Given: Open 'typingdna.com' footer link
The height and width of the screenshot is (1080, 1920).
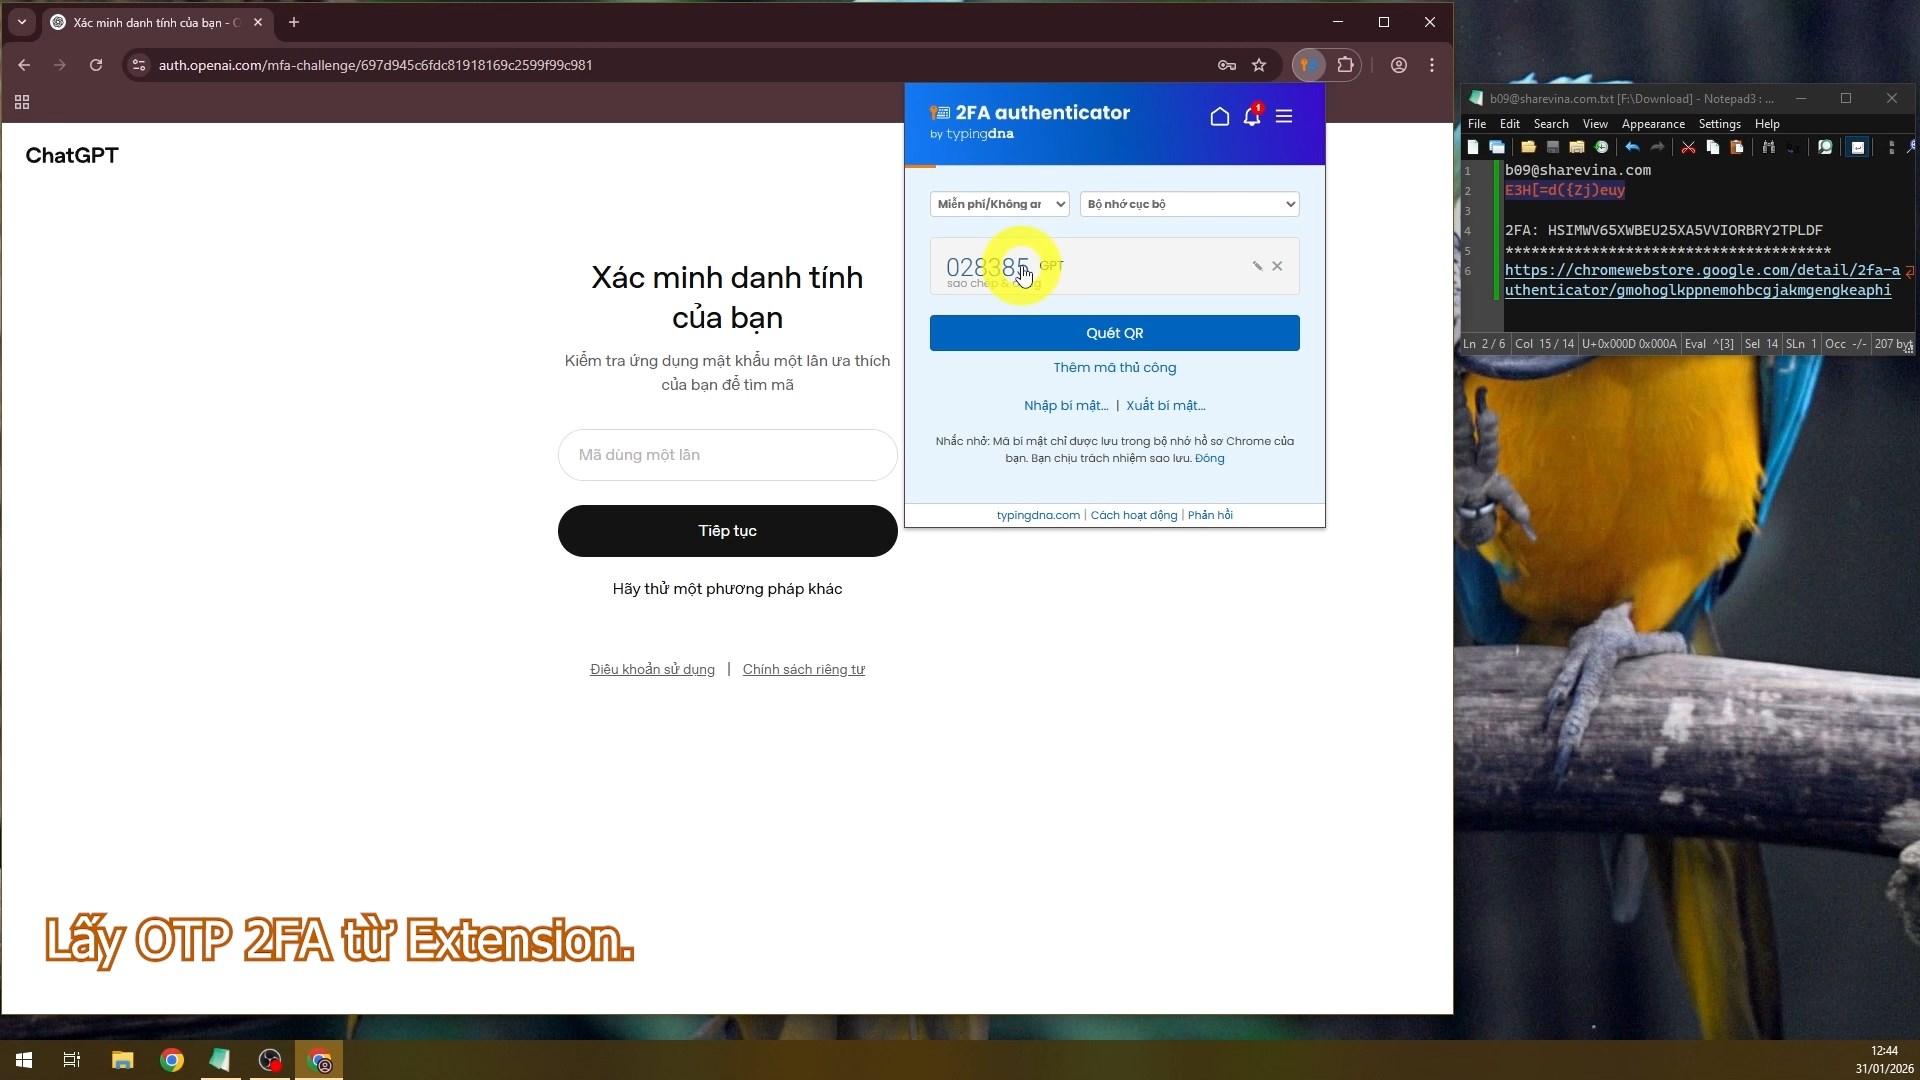Looking at the screenshot, I should (1038, 516).
